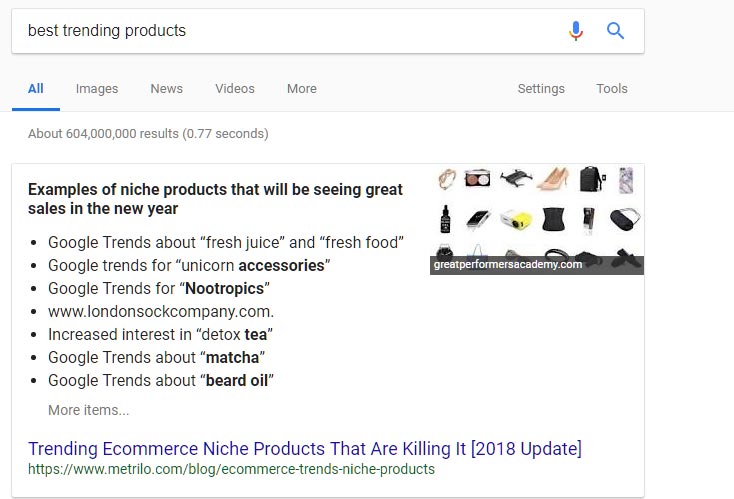Expand the More search categories menu

(301, 89)
